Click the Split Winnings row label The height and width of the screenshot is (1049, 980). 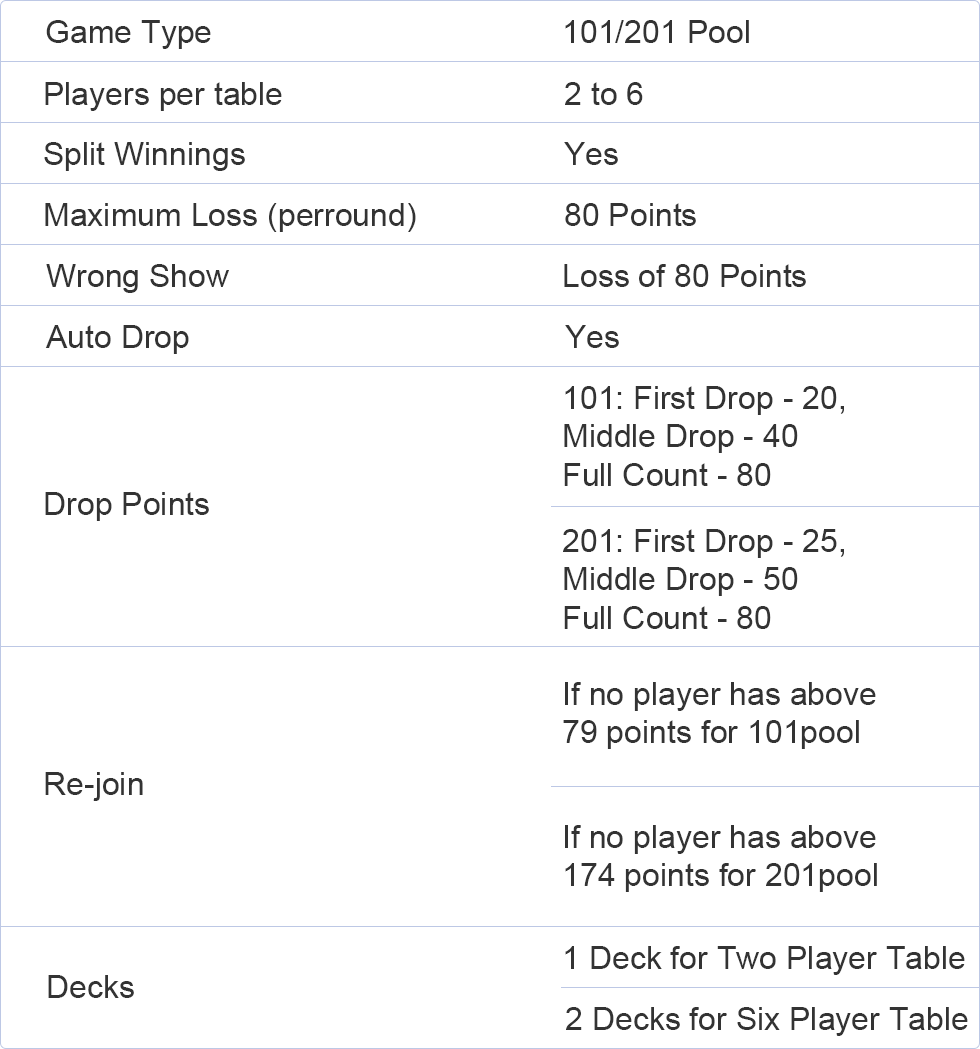click(x=144, y=155)
